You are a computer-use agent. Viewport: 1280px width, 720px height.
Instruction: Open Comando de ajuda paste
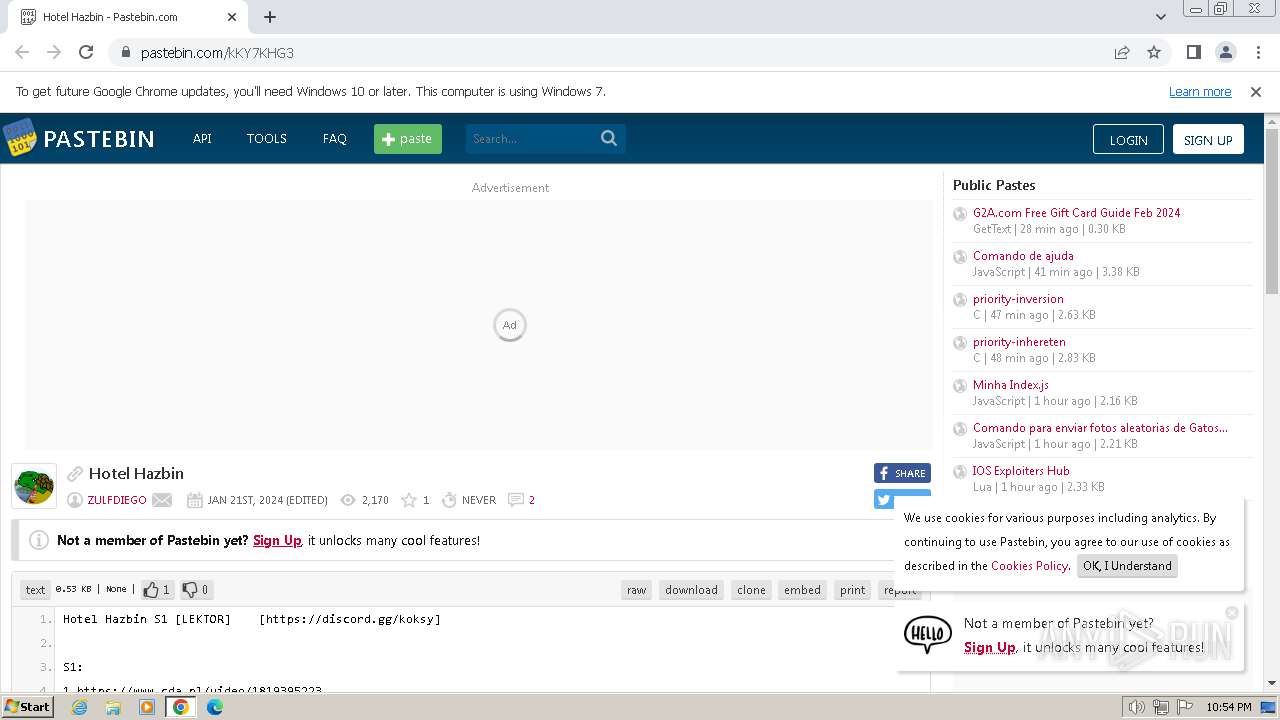point(1023,256)
